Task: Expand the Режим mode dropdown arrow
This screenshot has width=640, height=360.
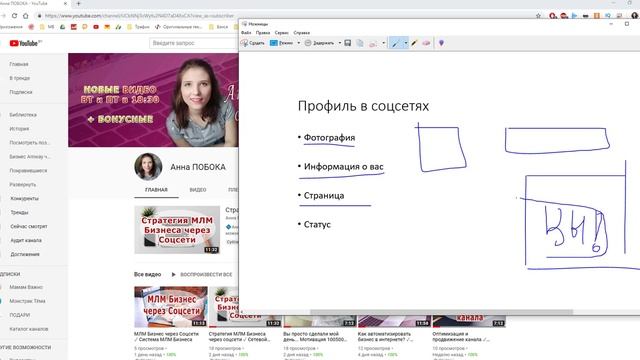Action: (299, 43)
